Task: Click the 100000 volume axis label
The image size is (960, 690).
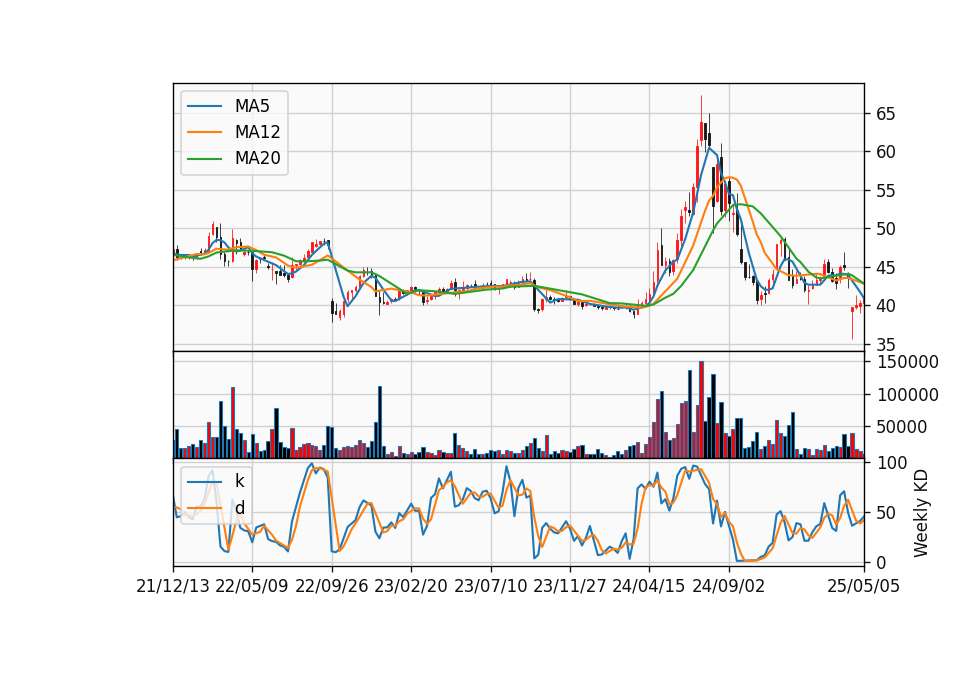Action: [908, 396]
